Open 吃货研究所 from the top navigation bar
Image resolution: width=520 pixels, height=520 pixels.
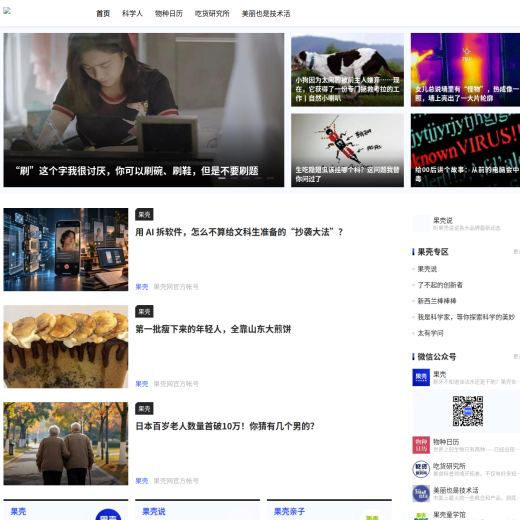212,14
